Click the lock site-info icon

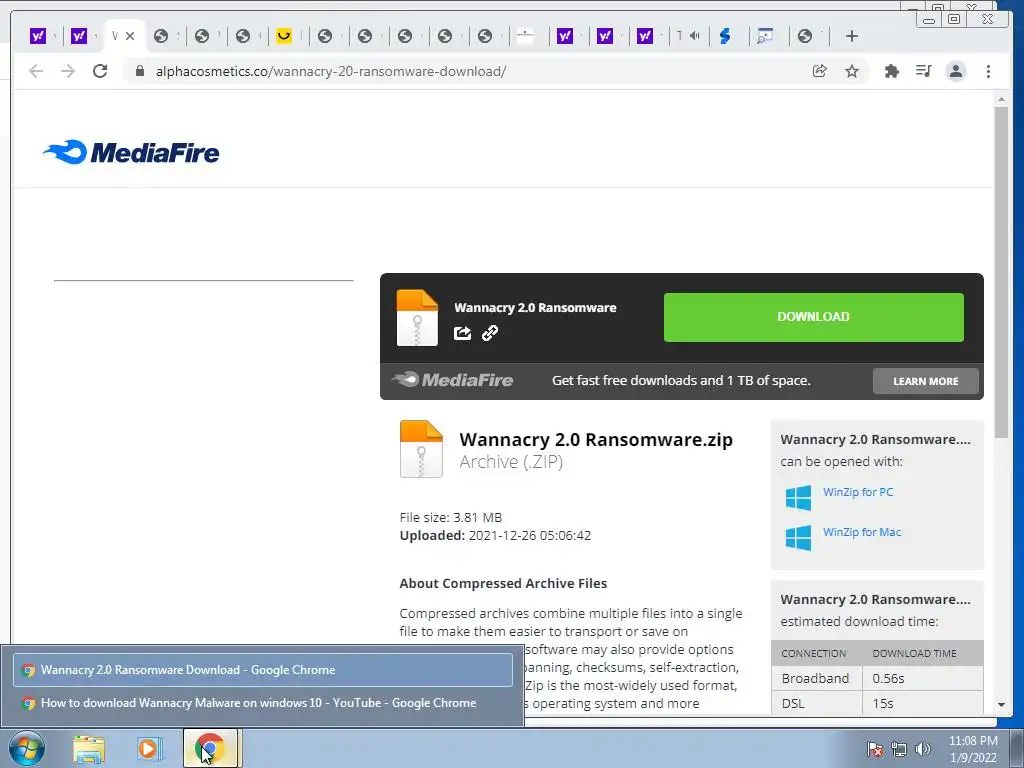tap(139, 71)
